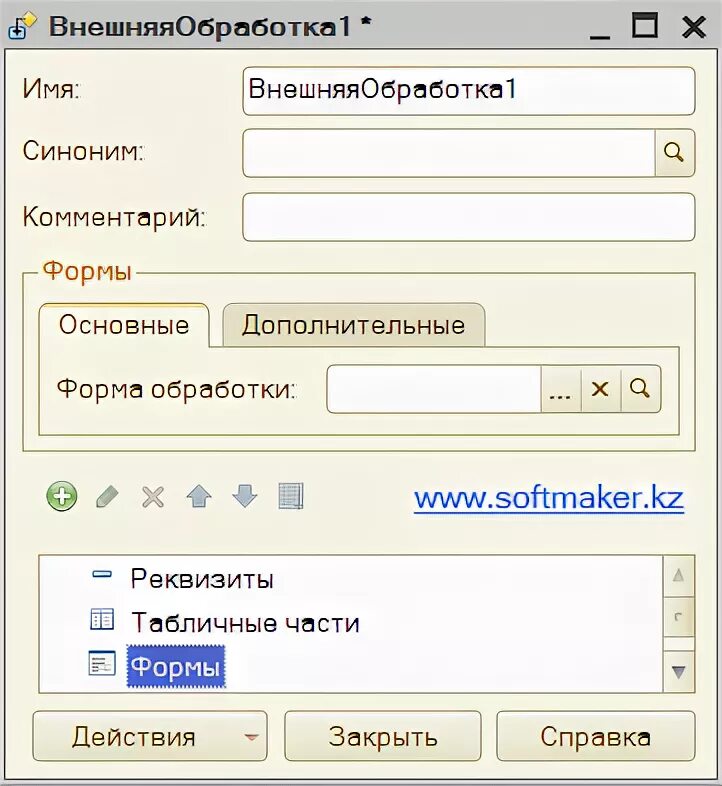Screen dimensions: 722x786
Task: Select Реквизиты in the tree list
Action: coord(202,579)
